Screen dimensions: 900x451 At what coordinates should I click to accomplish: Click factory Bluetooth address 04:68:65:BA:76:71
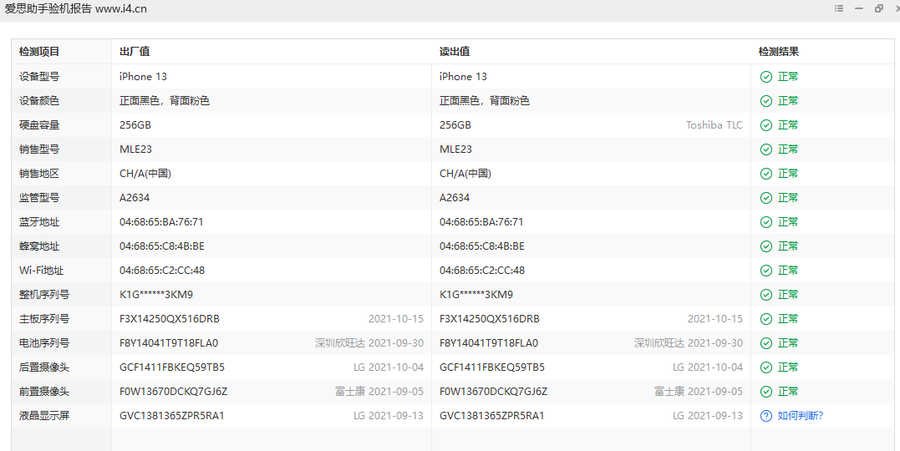(161, 221)
